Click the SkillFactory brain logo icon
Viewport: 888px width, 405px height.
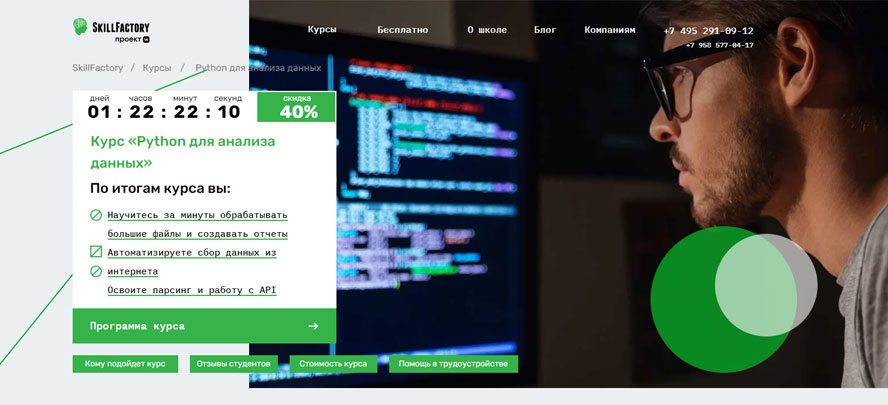(x=80, y=27)
